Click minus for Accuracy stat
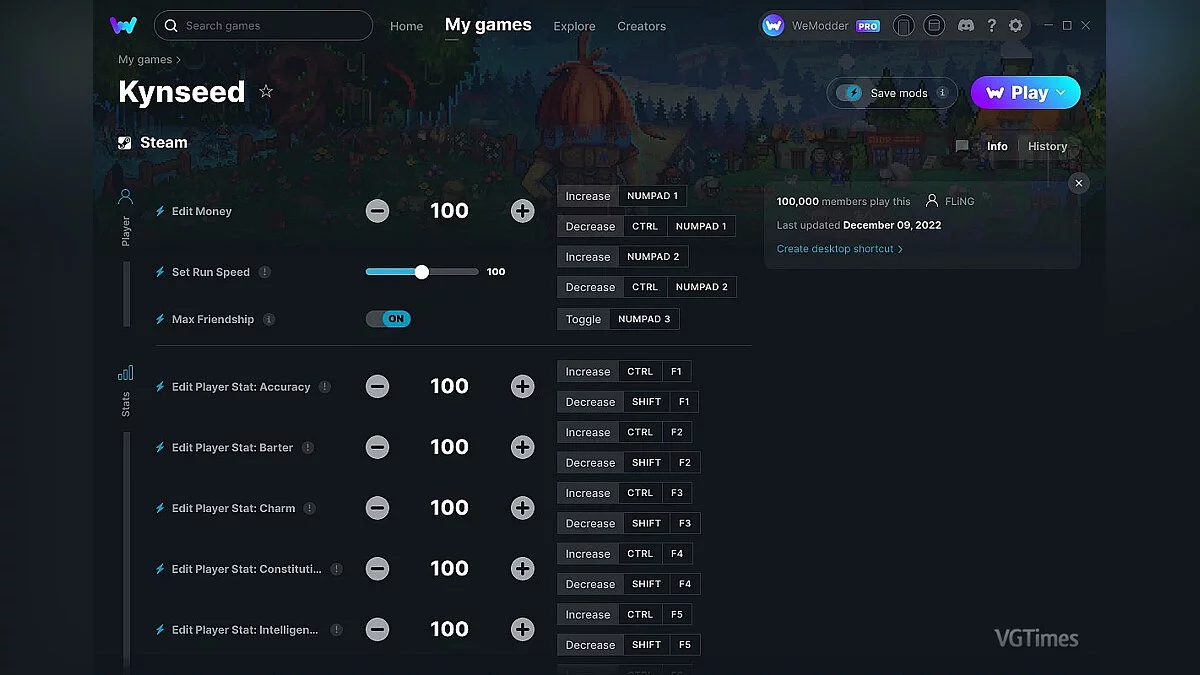Screen dimensions: 1200x675 pyautogui.click(x=377, y=387)
